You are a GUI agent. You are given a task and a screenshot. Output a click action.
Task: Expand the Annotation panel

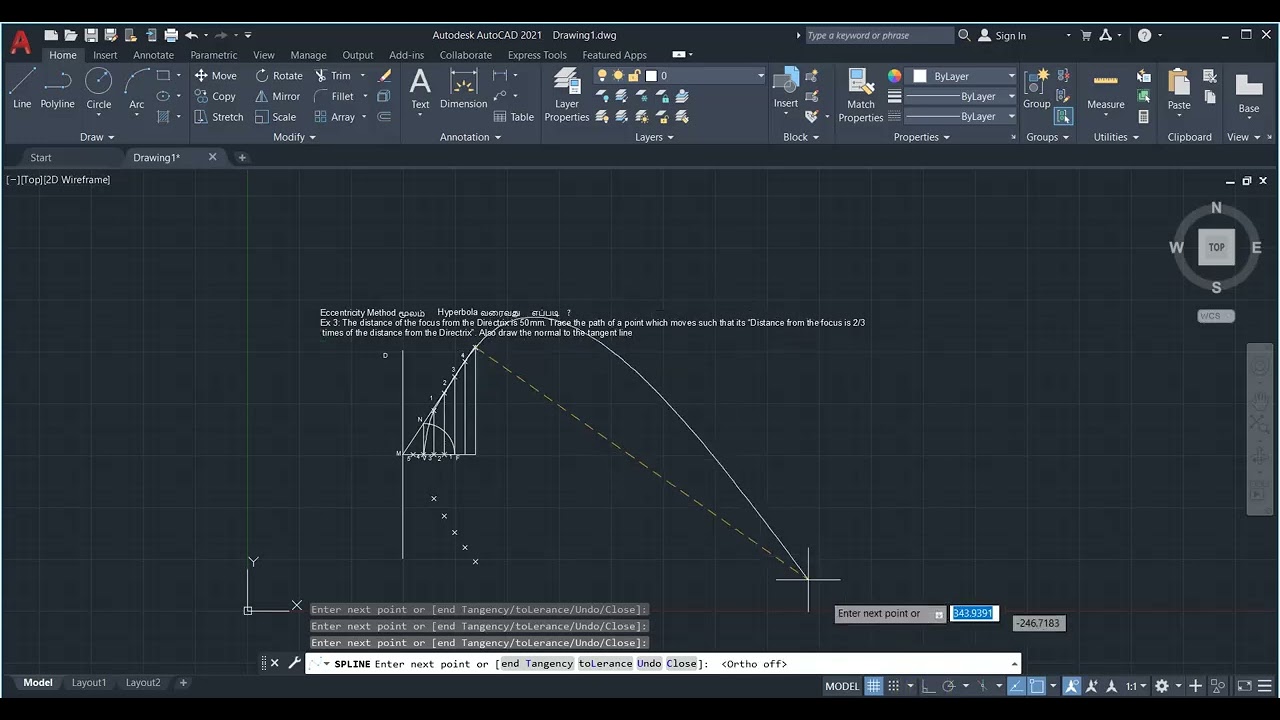click(471, 137)
